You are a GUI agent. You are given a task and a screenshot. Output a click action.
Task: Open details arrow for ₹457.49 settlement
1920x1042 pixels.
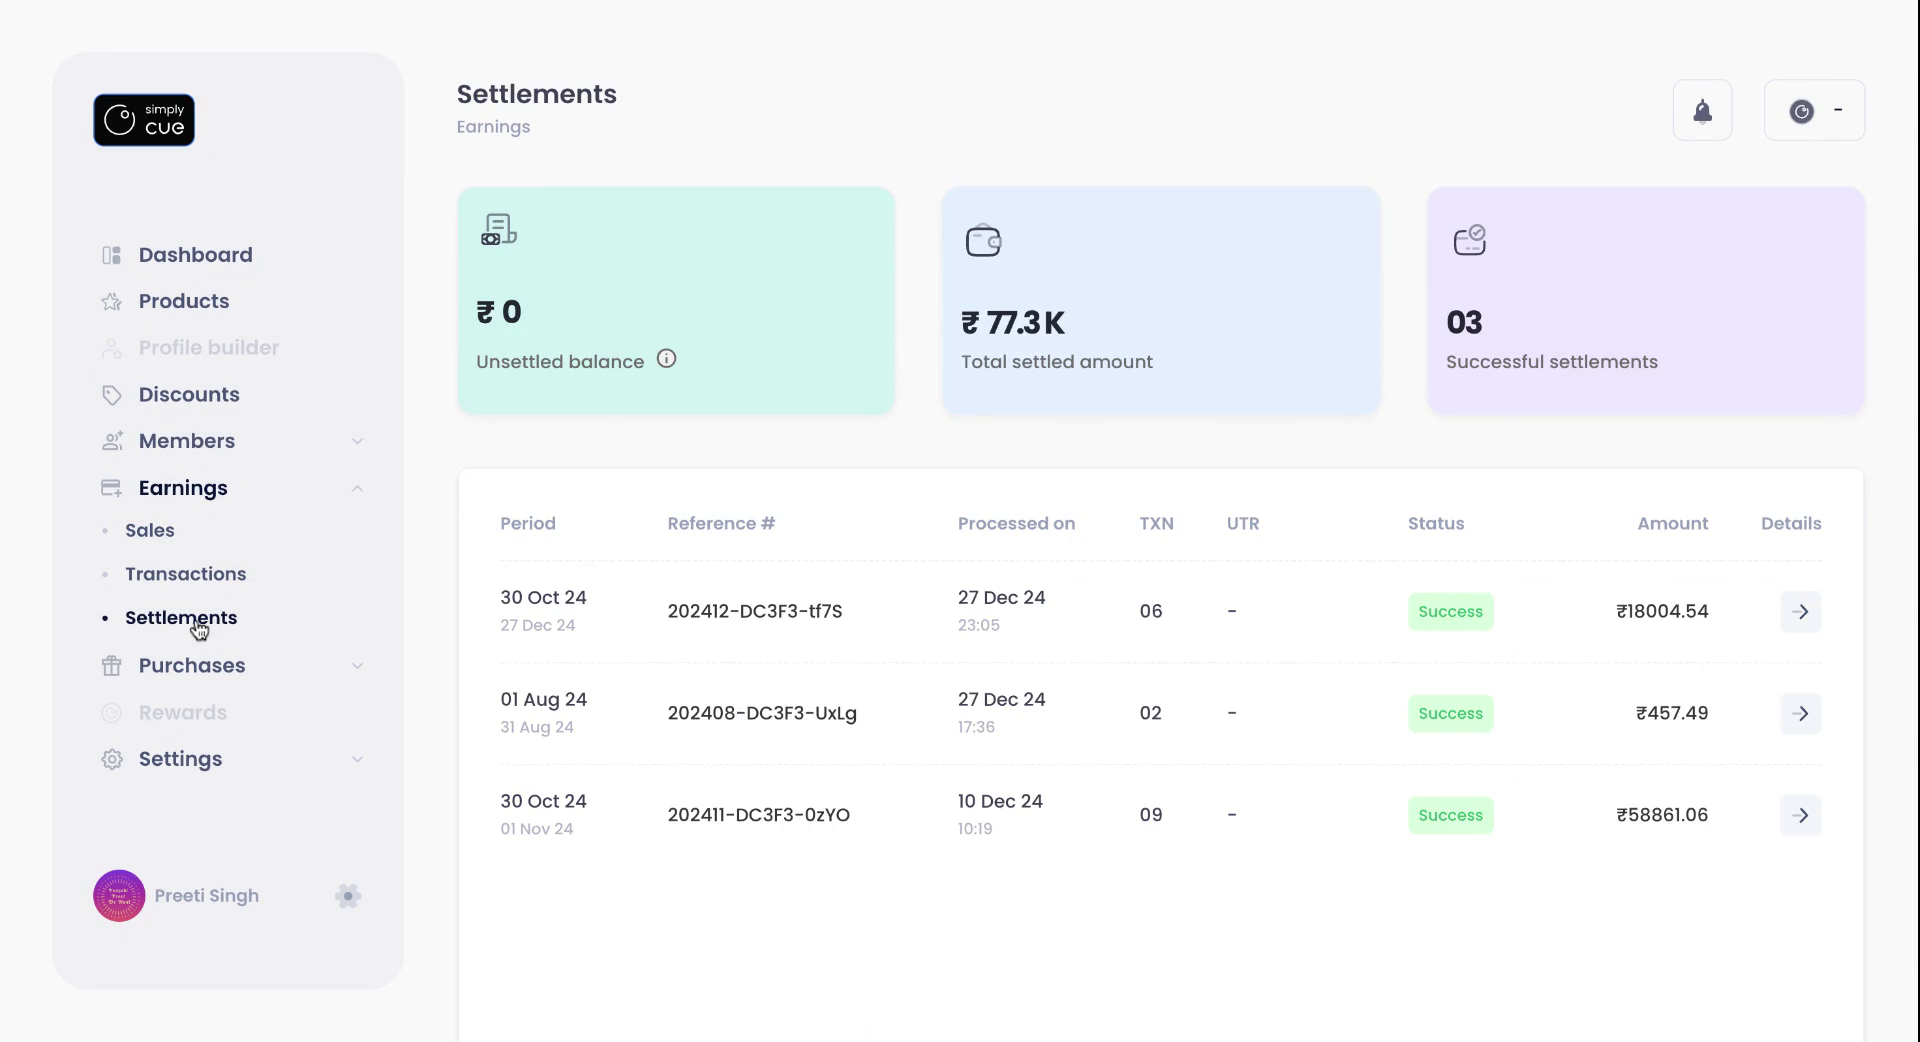pos(1800,714)
